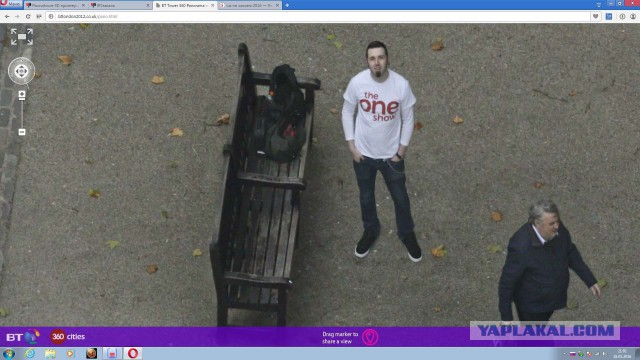
Task: Switch to the fourth browser tab
Action: [x=249, y=5]
